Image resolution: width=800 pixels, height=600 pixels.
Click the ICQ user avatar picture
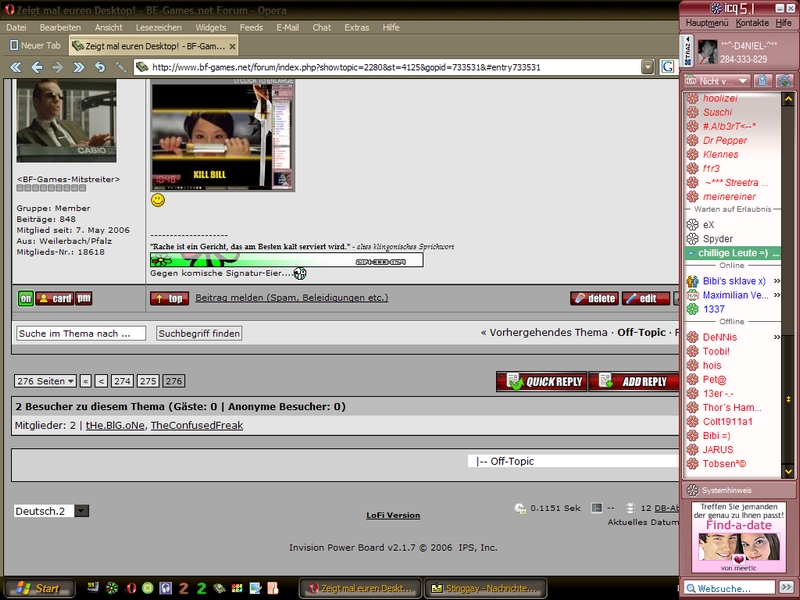pos(707,52)
